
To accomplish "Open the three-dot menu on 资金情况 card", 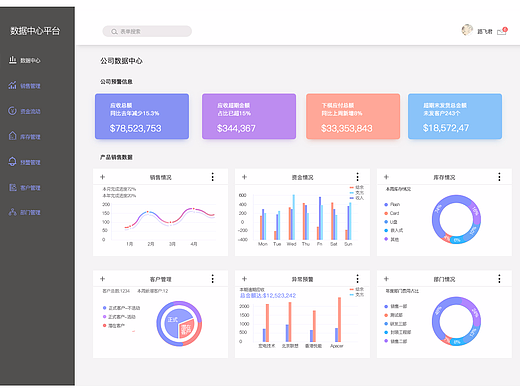I will 357,177.
